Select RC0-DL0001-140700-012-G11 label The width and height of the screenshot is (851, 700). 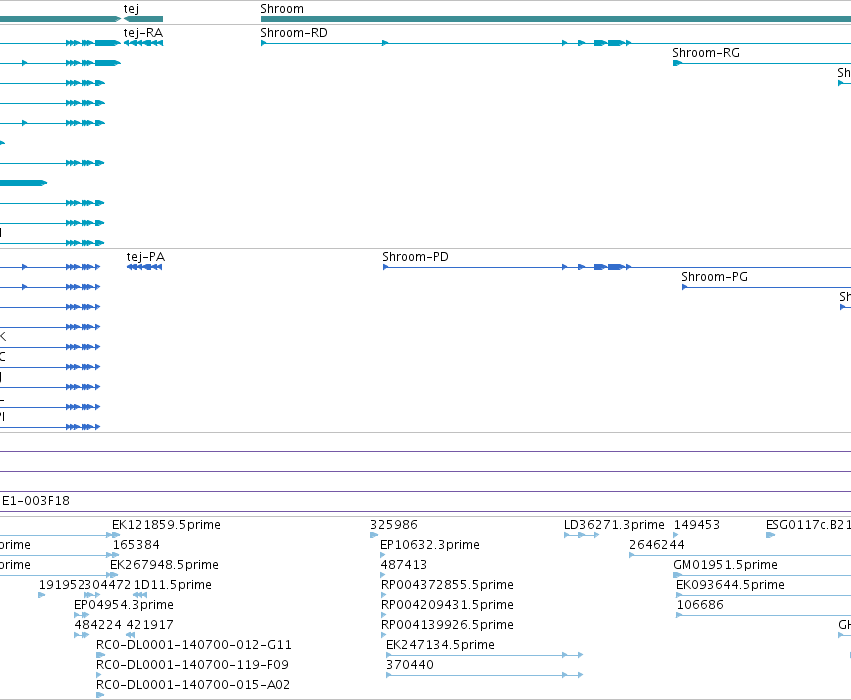(194, 645)
